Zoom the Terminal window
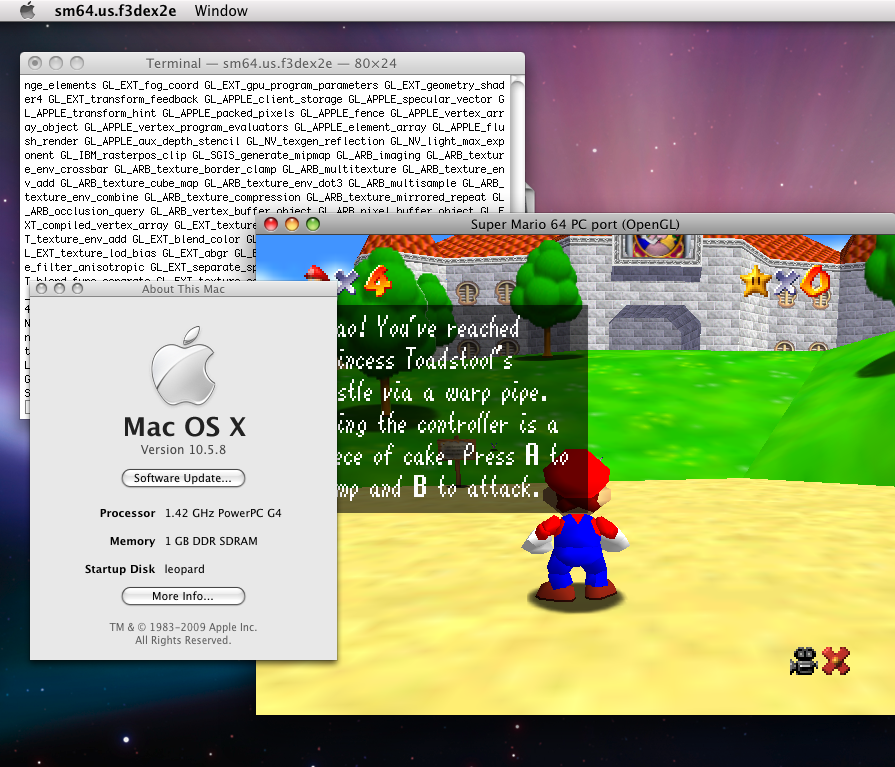895x767 pixels. (77, 63)
